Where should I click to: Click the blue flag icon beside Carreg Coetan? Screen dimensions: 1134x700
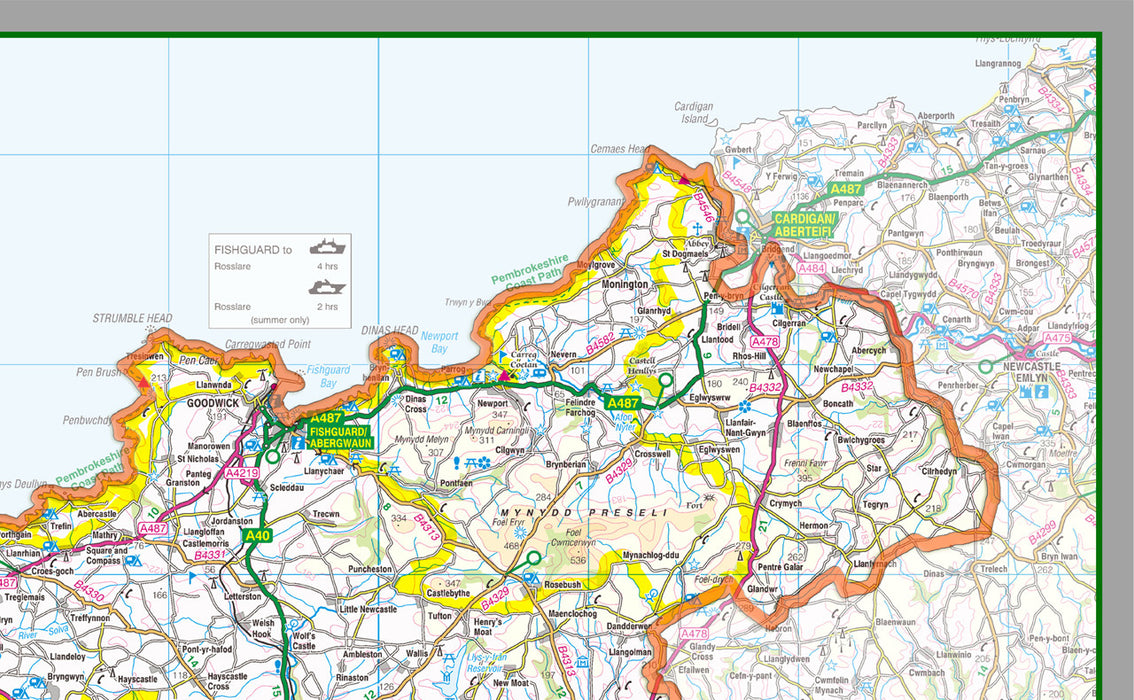504,357
